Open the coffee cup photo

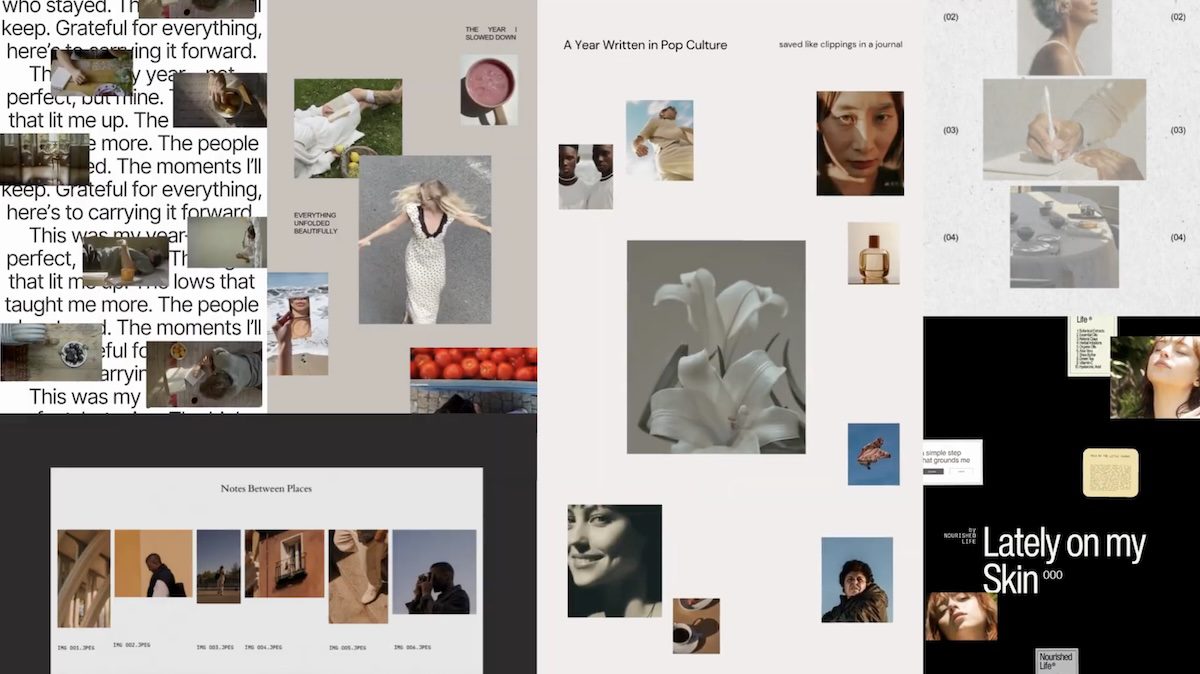pyautogui.click(x=696, y=626)
